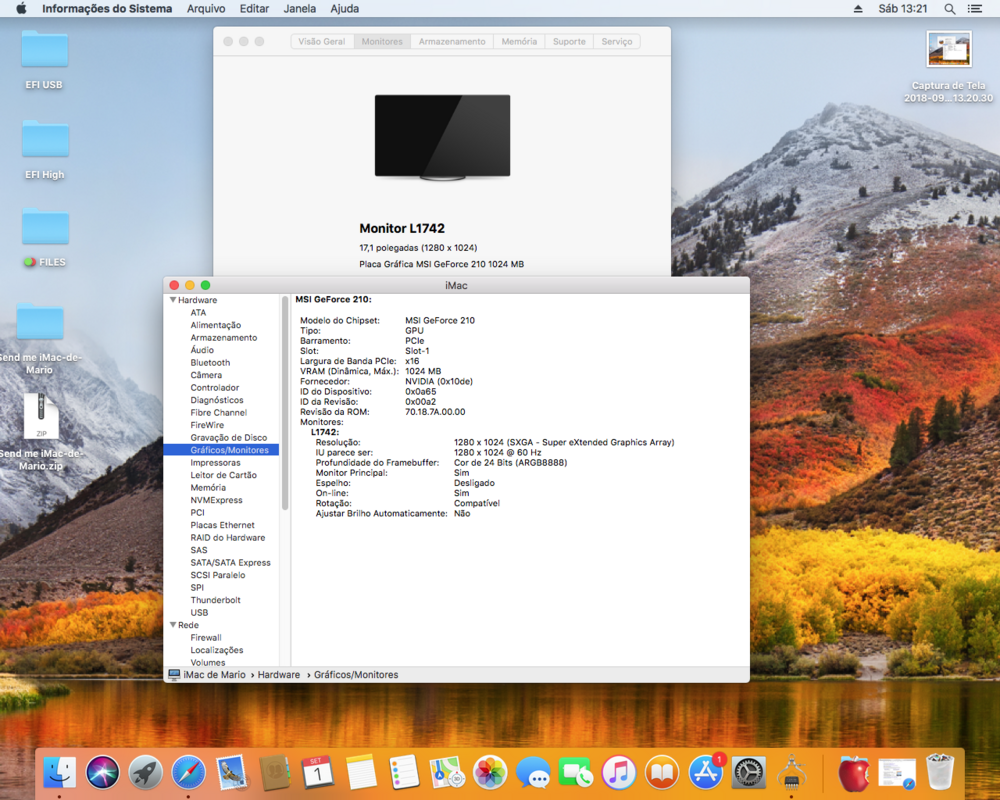
Task: Open System Preferences gear in Dock
Action: tap(749, 772)
